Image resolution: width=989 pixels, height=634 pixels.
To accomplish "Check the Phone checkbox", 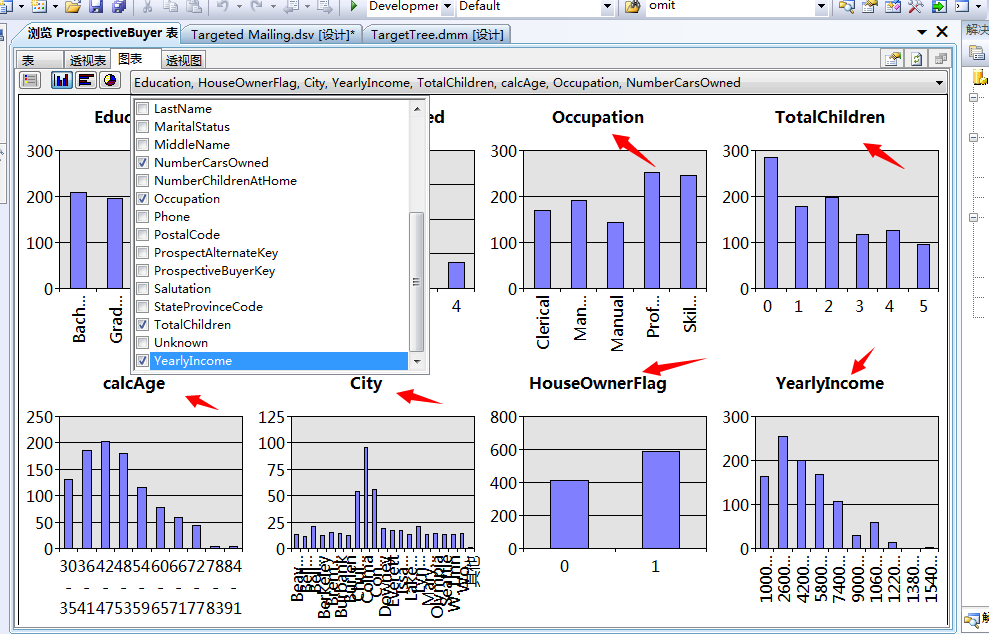I will (x=143, y=216).
